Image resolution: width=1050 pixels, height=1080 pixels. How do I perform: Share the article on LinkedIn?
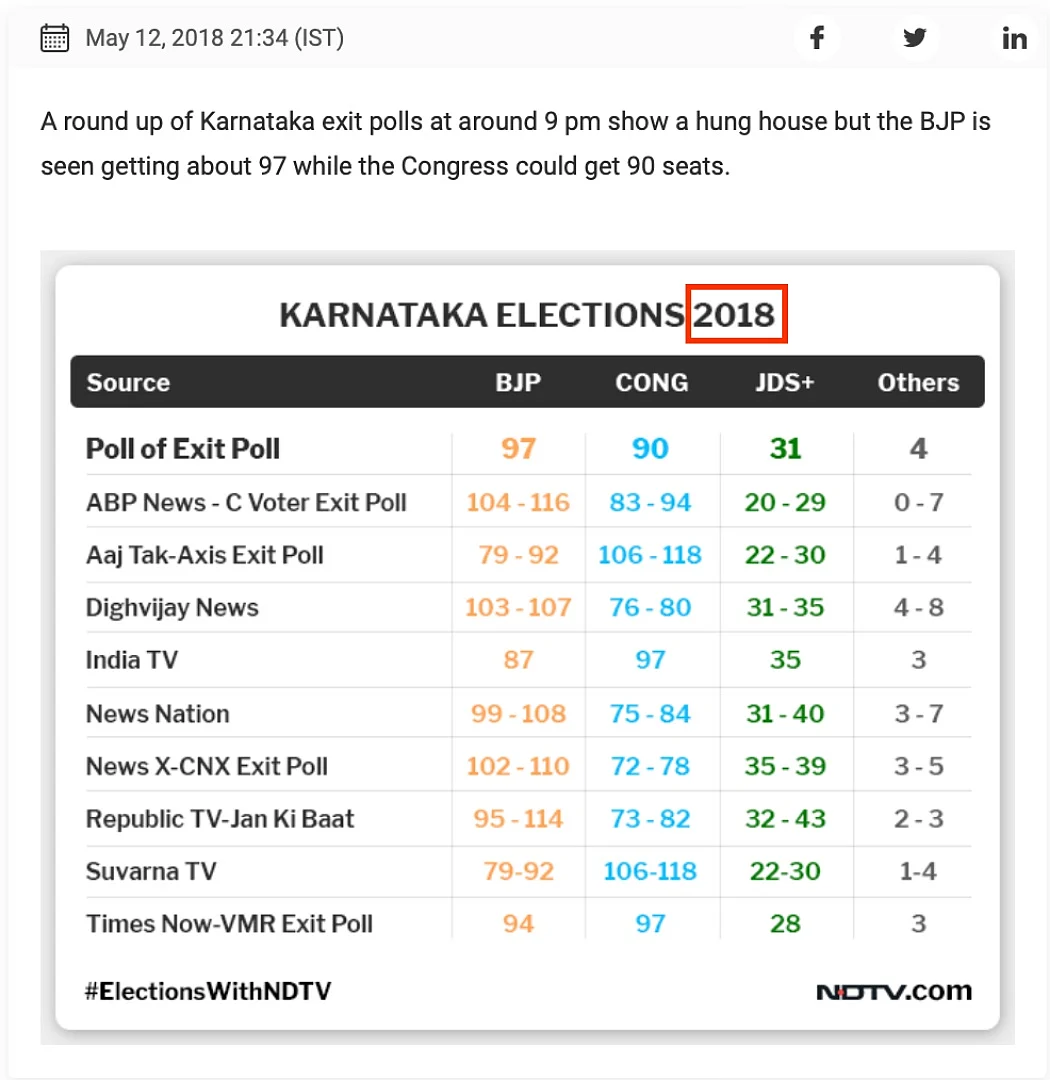click(1014, 37)
